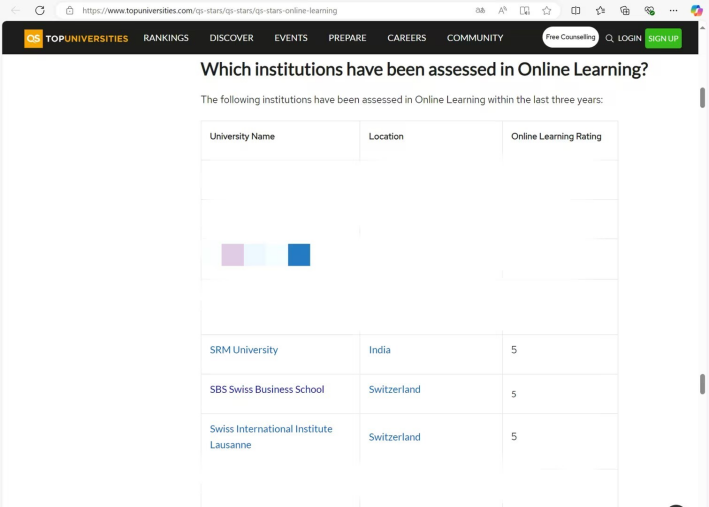
Task: Open site search magnifier icon
Action: [610, 38]
